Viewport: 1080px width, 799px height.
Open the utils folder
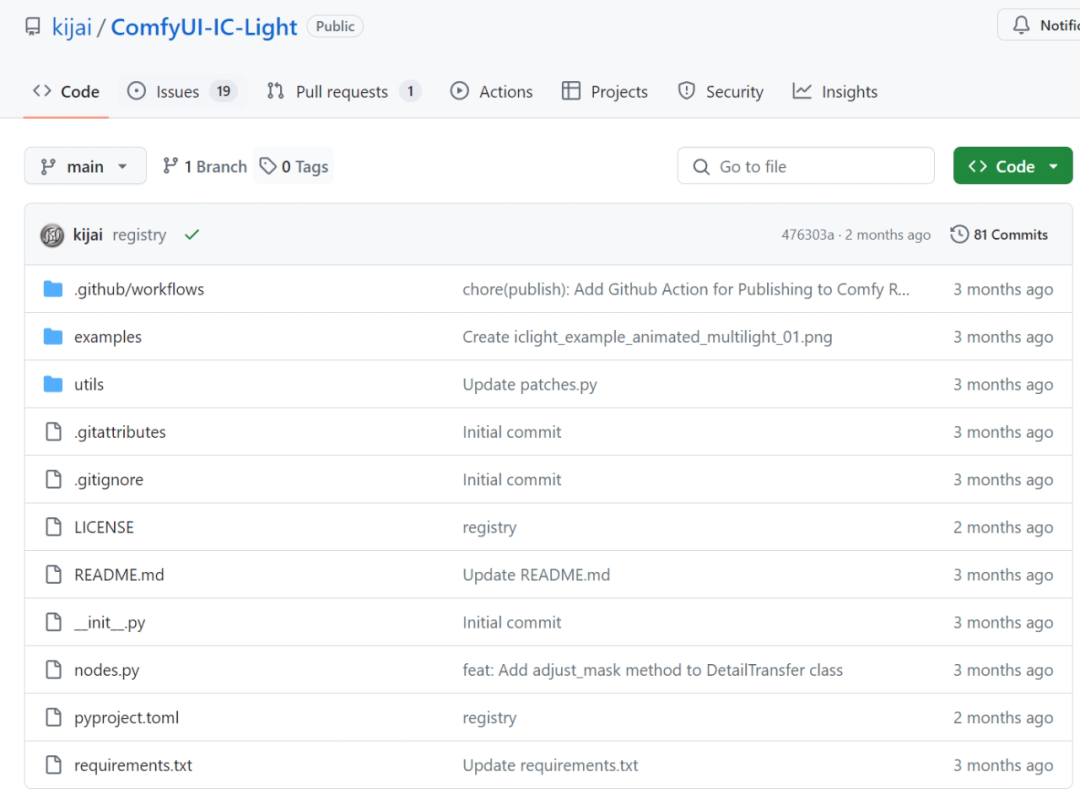coord(89,384)
